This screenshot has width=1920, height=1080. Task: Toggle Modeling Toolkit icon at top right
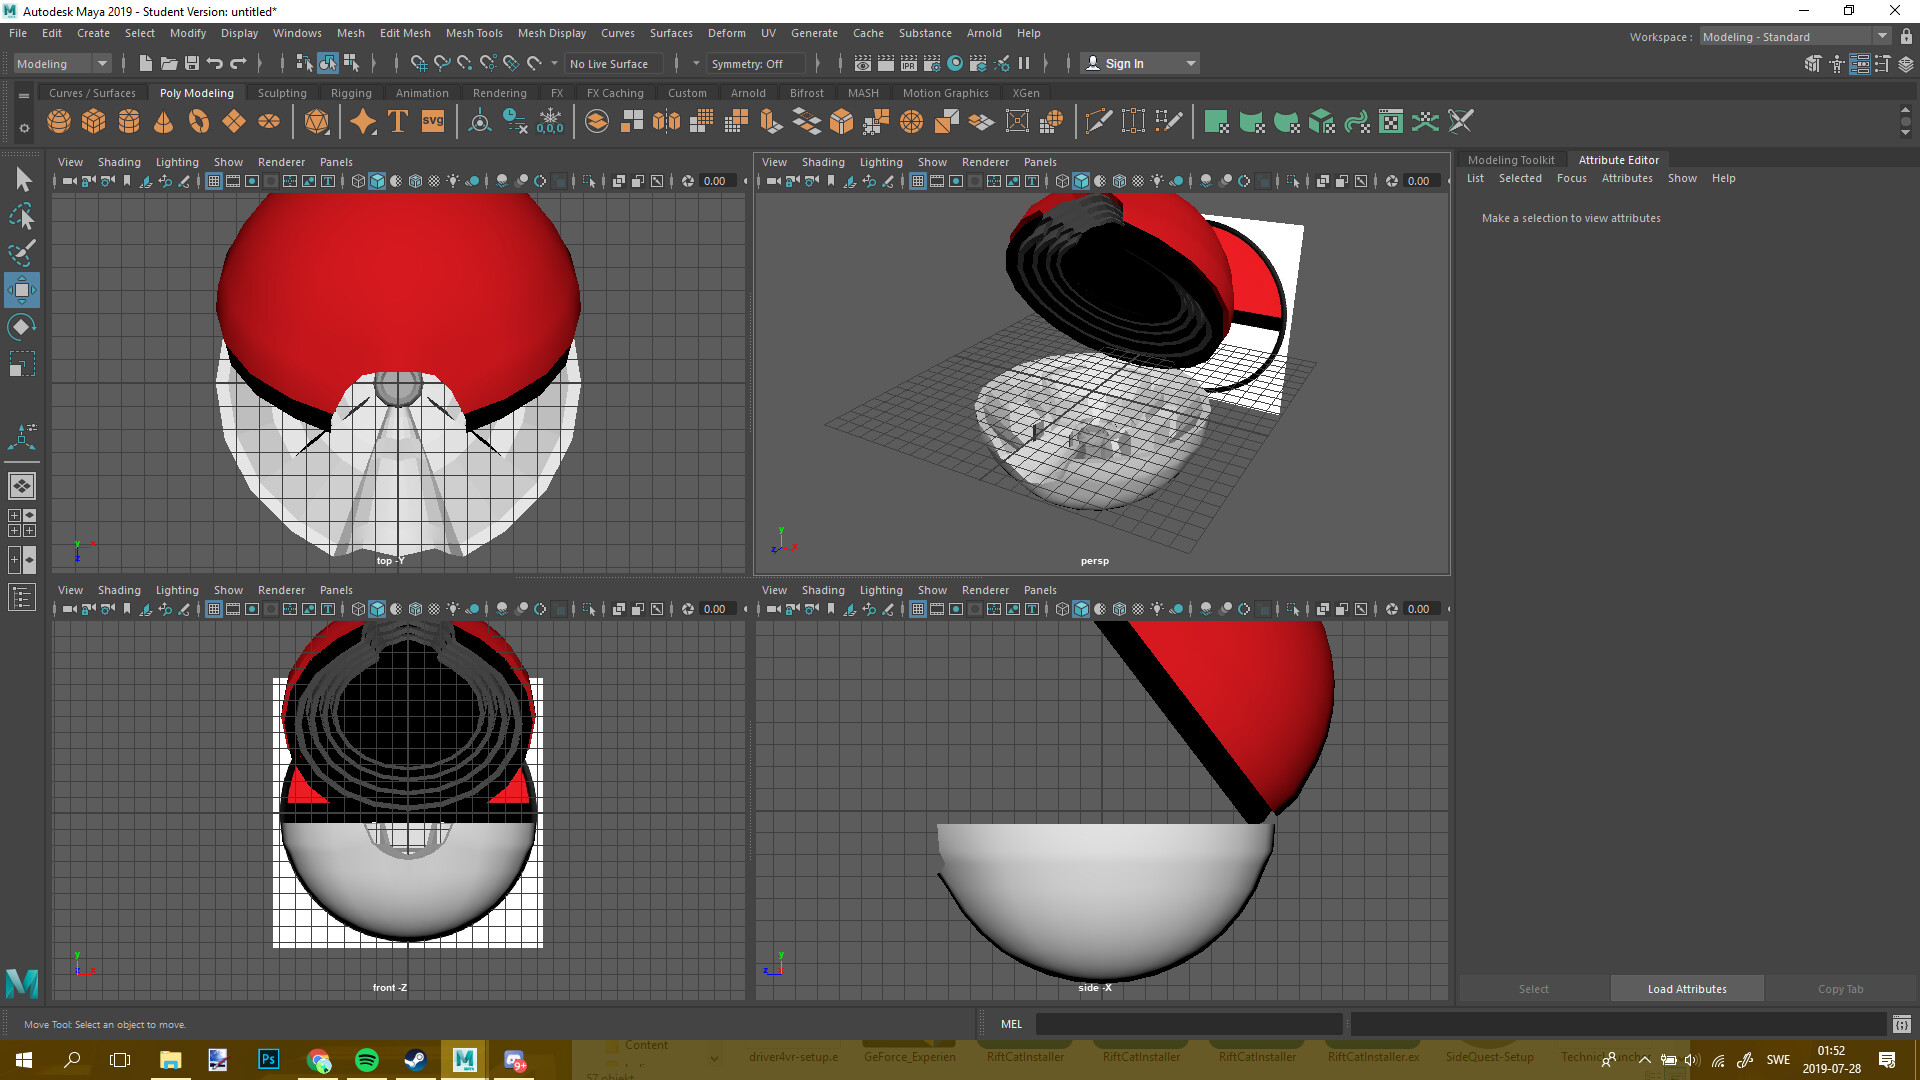pos(1813,64)
